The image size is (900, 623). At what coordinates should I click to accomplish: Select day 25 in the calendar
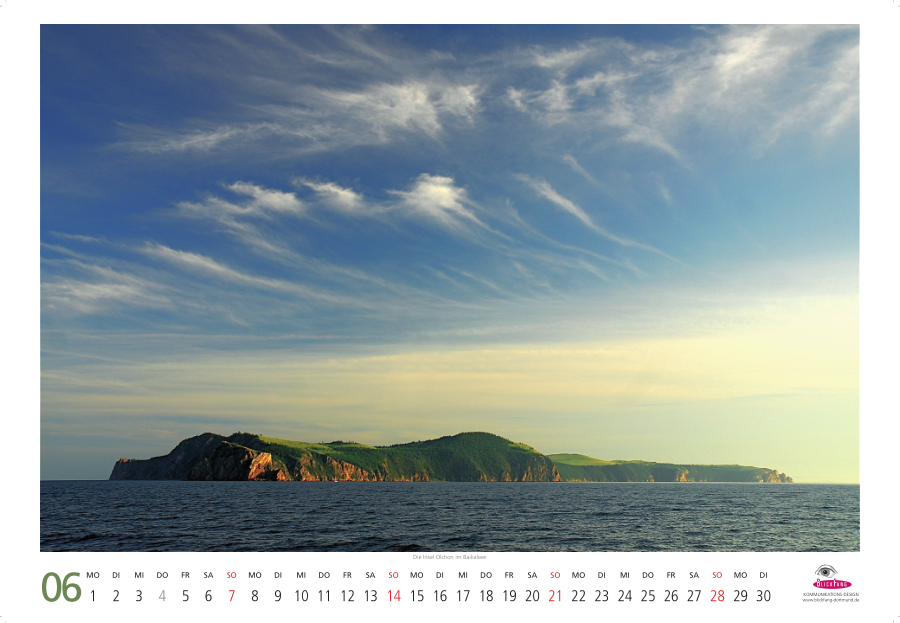point(648,596)
